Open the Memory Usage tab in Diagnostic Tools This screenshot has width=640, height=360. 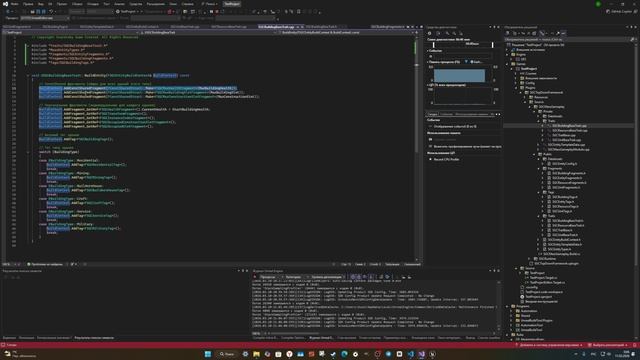click(471, 114)
